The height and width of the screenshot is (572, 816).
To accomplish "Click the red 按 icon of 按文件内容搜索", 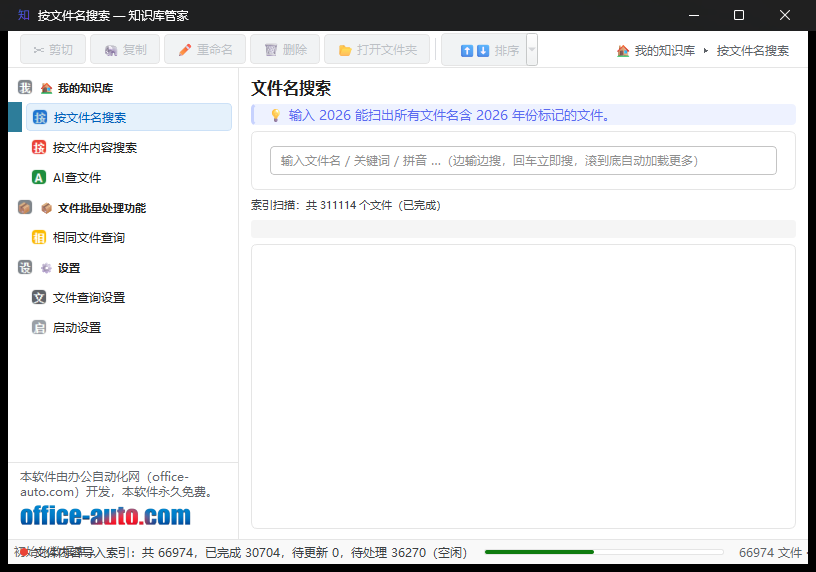I will pyautogui.click(x=39, y=147).
